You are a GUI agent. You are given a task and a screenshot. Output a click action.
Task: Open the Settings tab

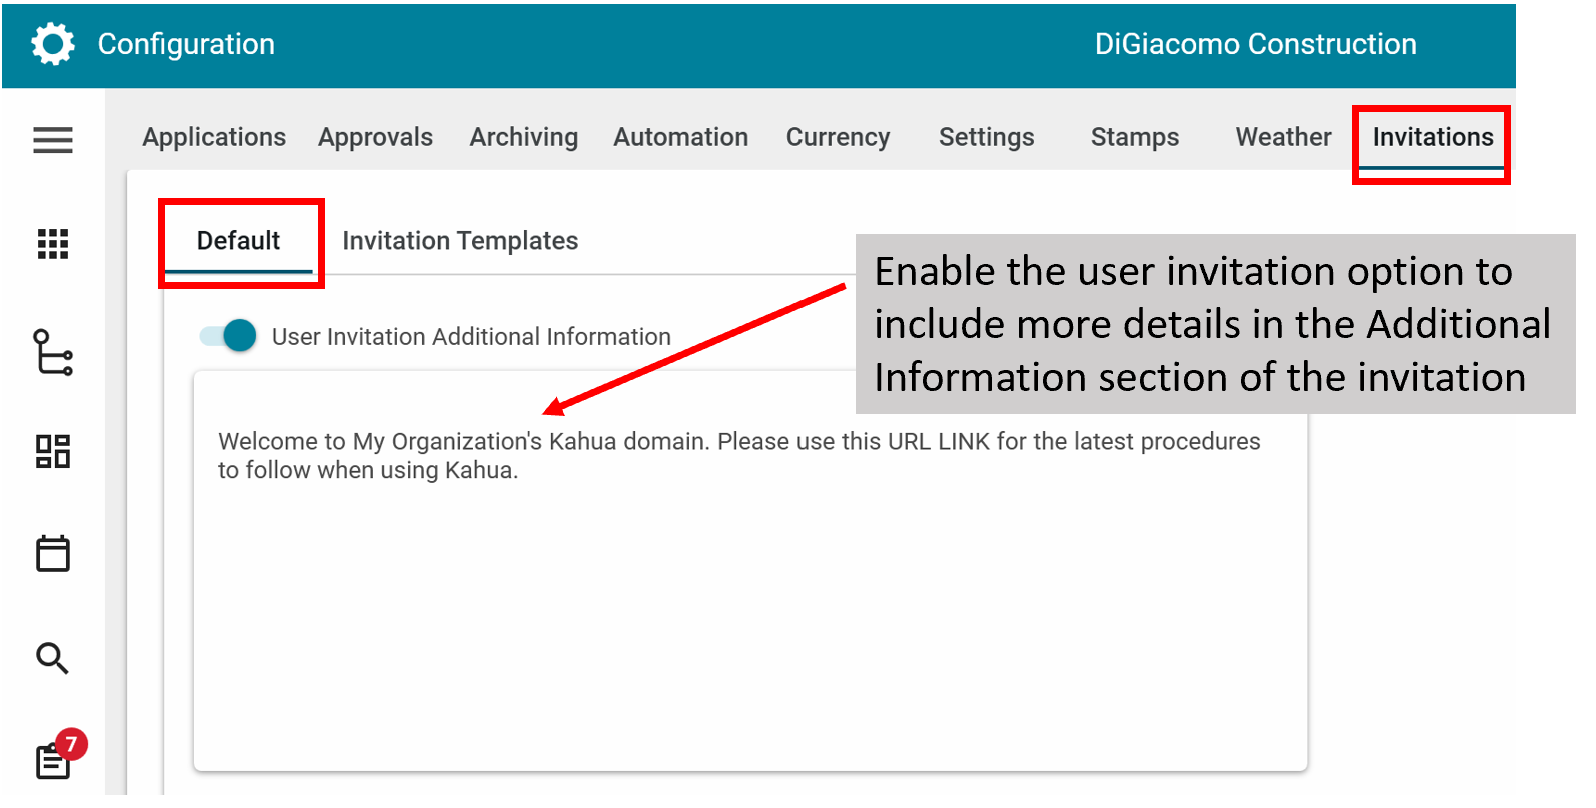point(986,137)
